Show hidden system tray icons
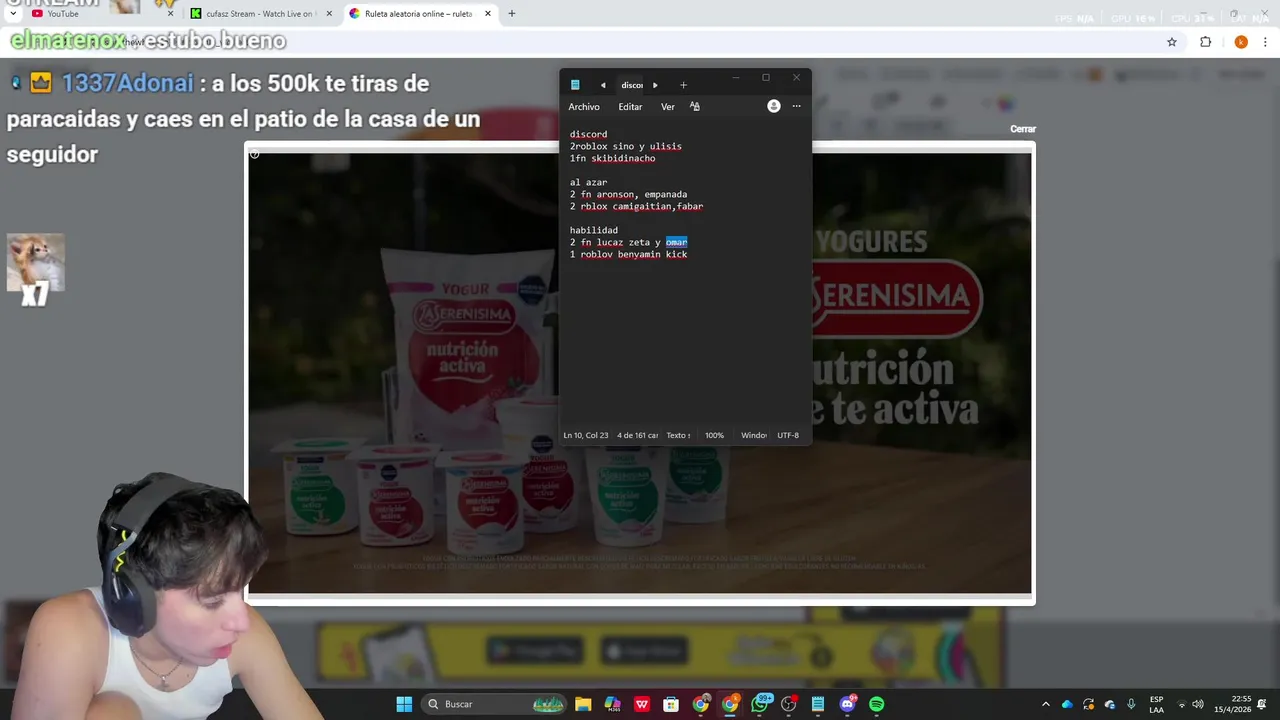This screenshot has width=1280, height=720. (1045, 704)
